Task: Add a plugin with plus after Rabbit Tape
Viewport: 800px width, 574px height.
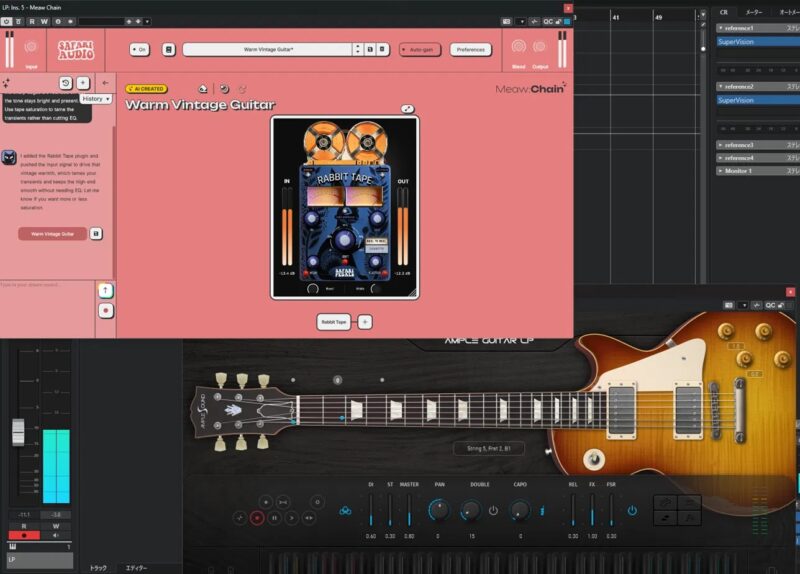Action: pyautogui.click(x=365, y=322)
